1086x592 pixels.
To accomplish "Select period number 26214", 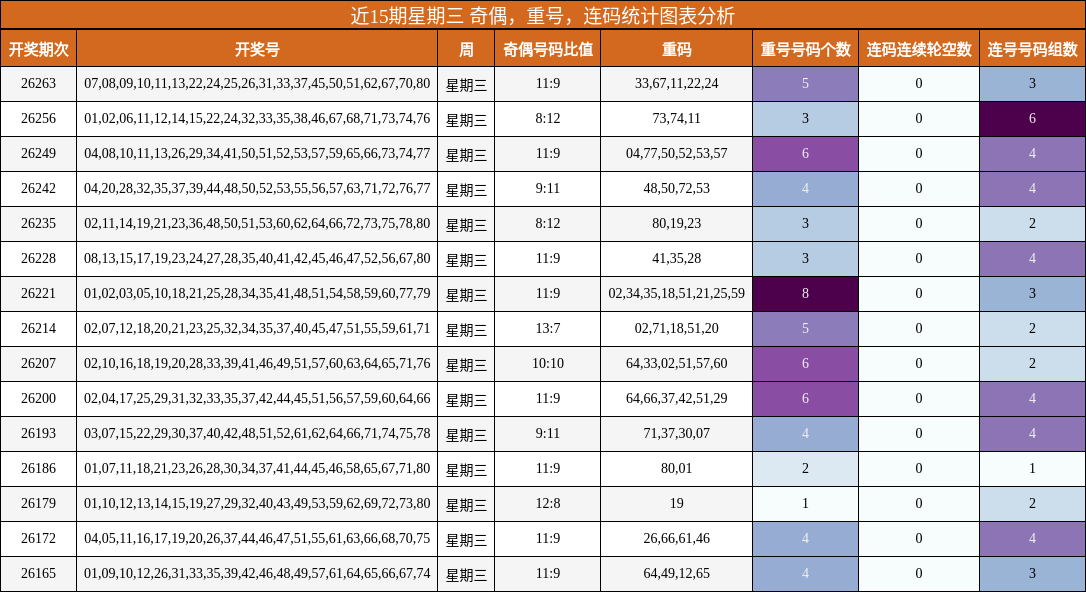I will (38, 328).
